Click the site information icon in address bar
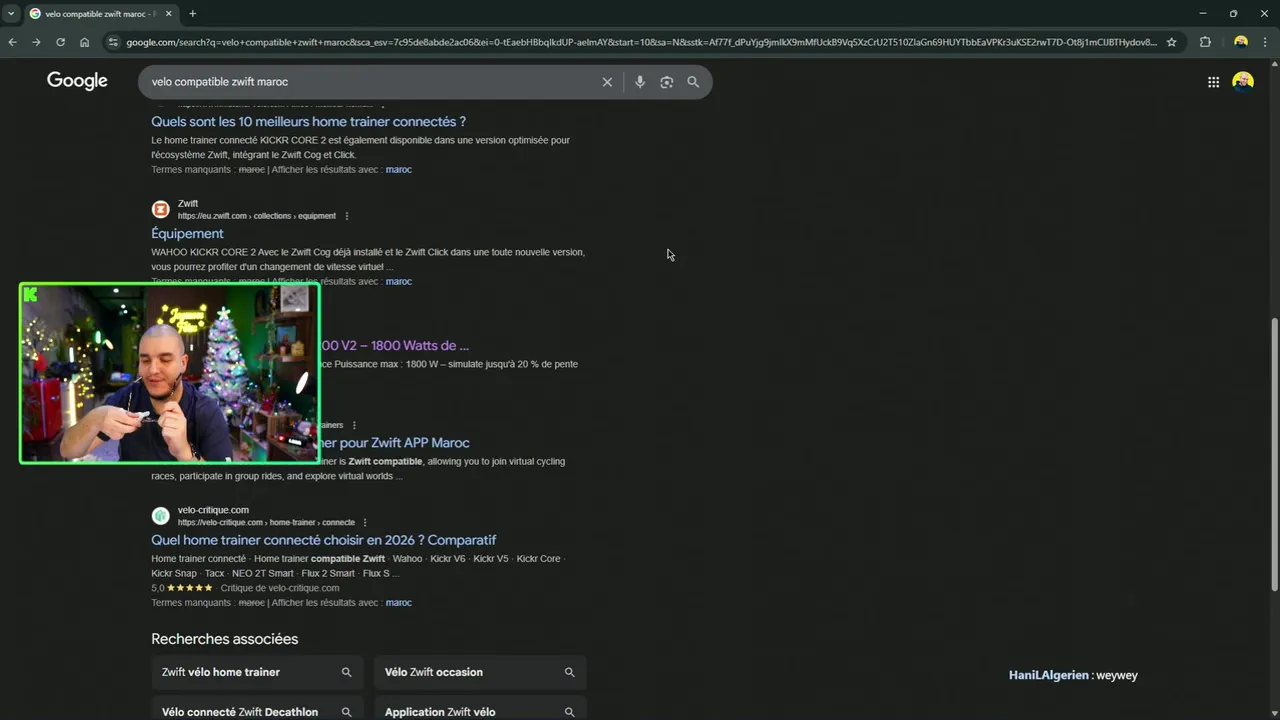 [x=113, y=42]
